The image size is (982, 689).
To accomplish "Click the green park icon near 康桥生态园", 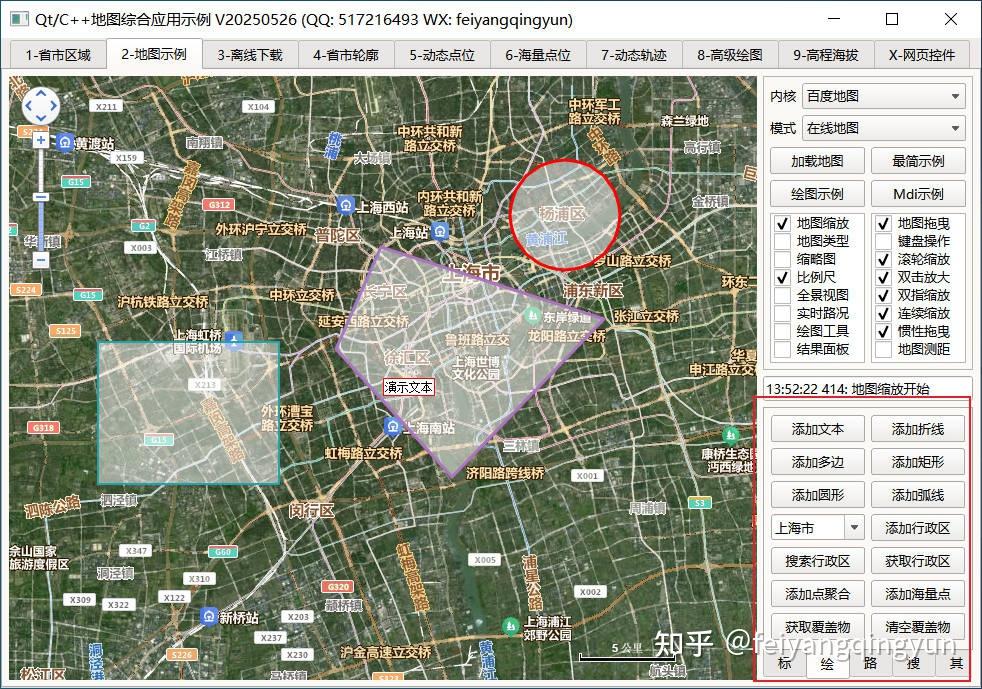I will click(x=729, y=435).
